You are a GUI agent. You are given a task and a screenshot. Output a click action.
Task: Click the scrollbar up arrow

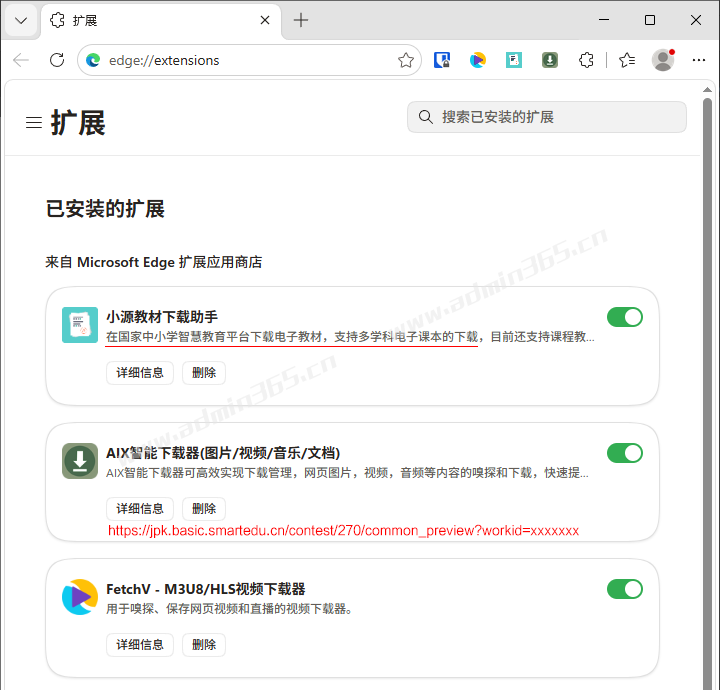pos(707,90)
